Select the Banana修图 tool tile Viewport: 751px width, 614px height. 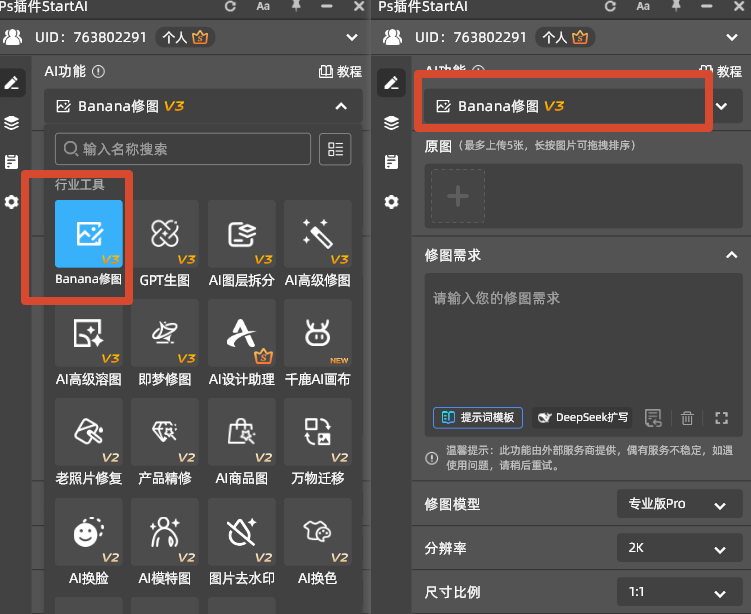[89, 234]
